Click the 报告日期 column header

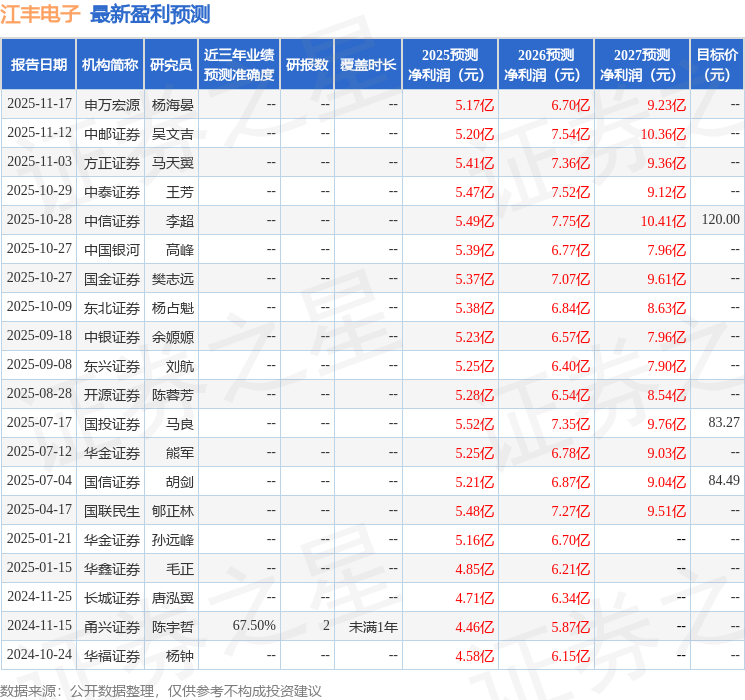click(x=38, y=65)
